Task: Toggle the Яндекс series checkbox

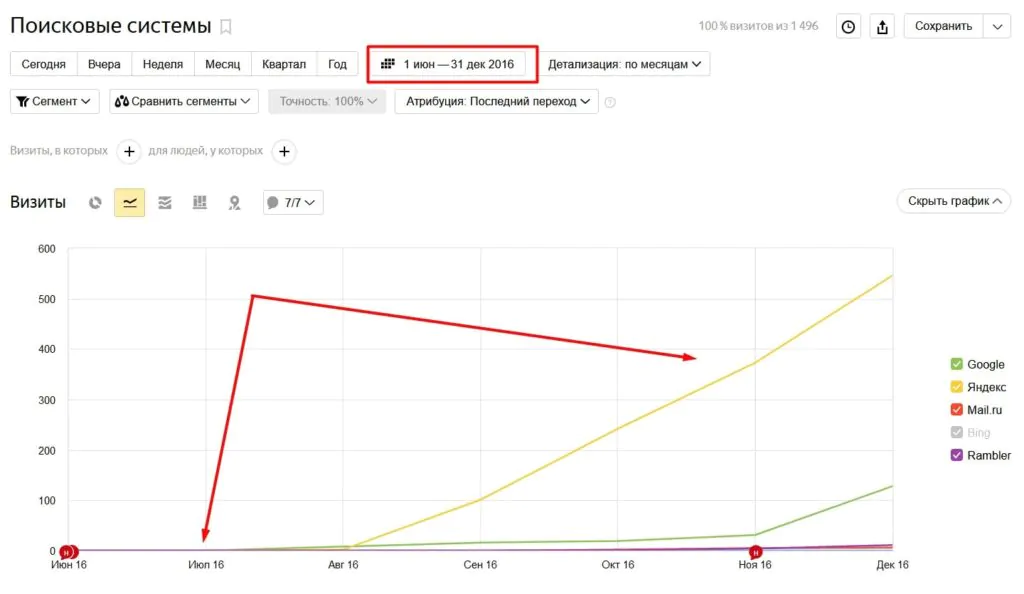Action: click(957, 387)
